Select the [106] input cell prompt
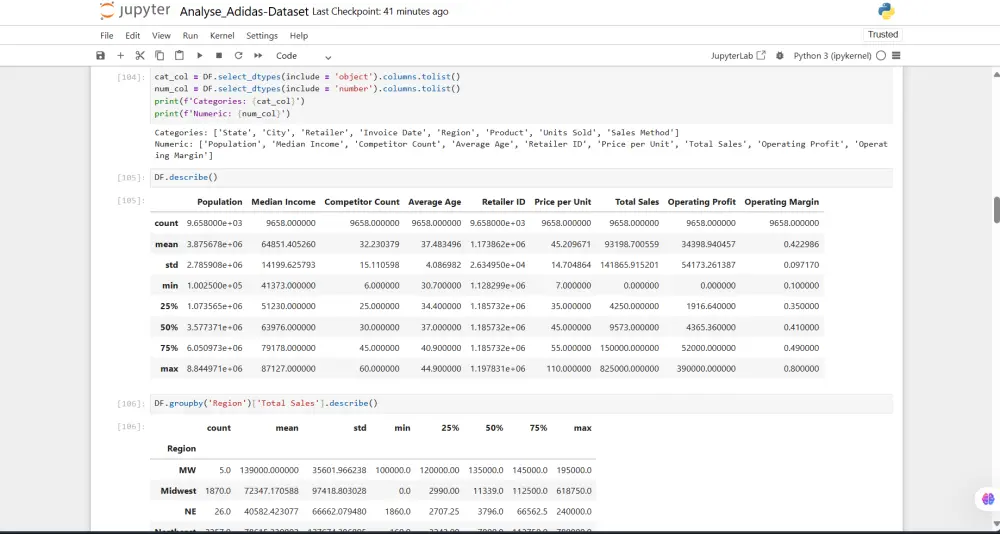 131,403
